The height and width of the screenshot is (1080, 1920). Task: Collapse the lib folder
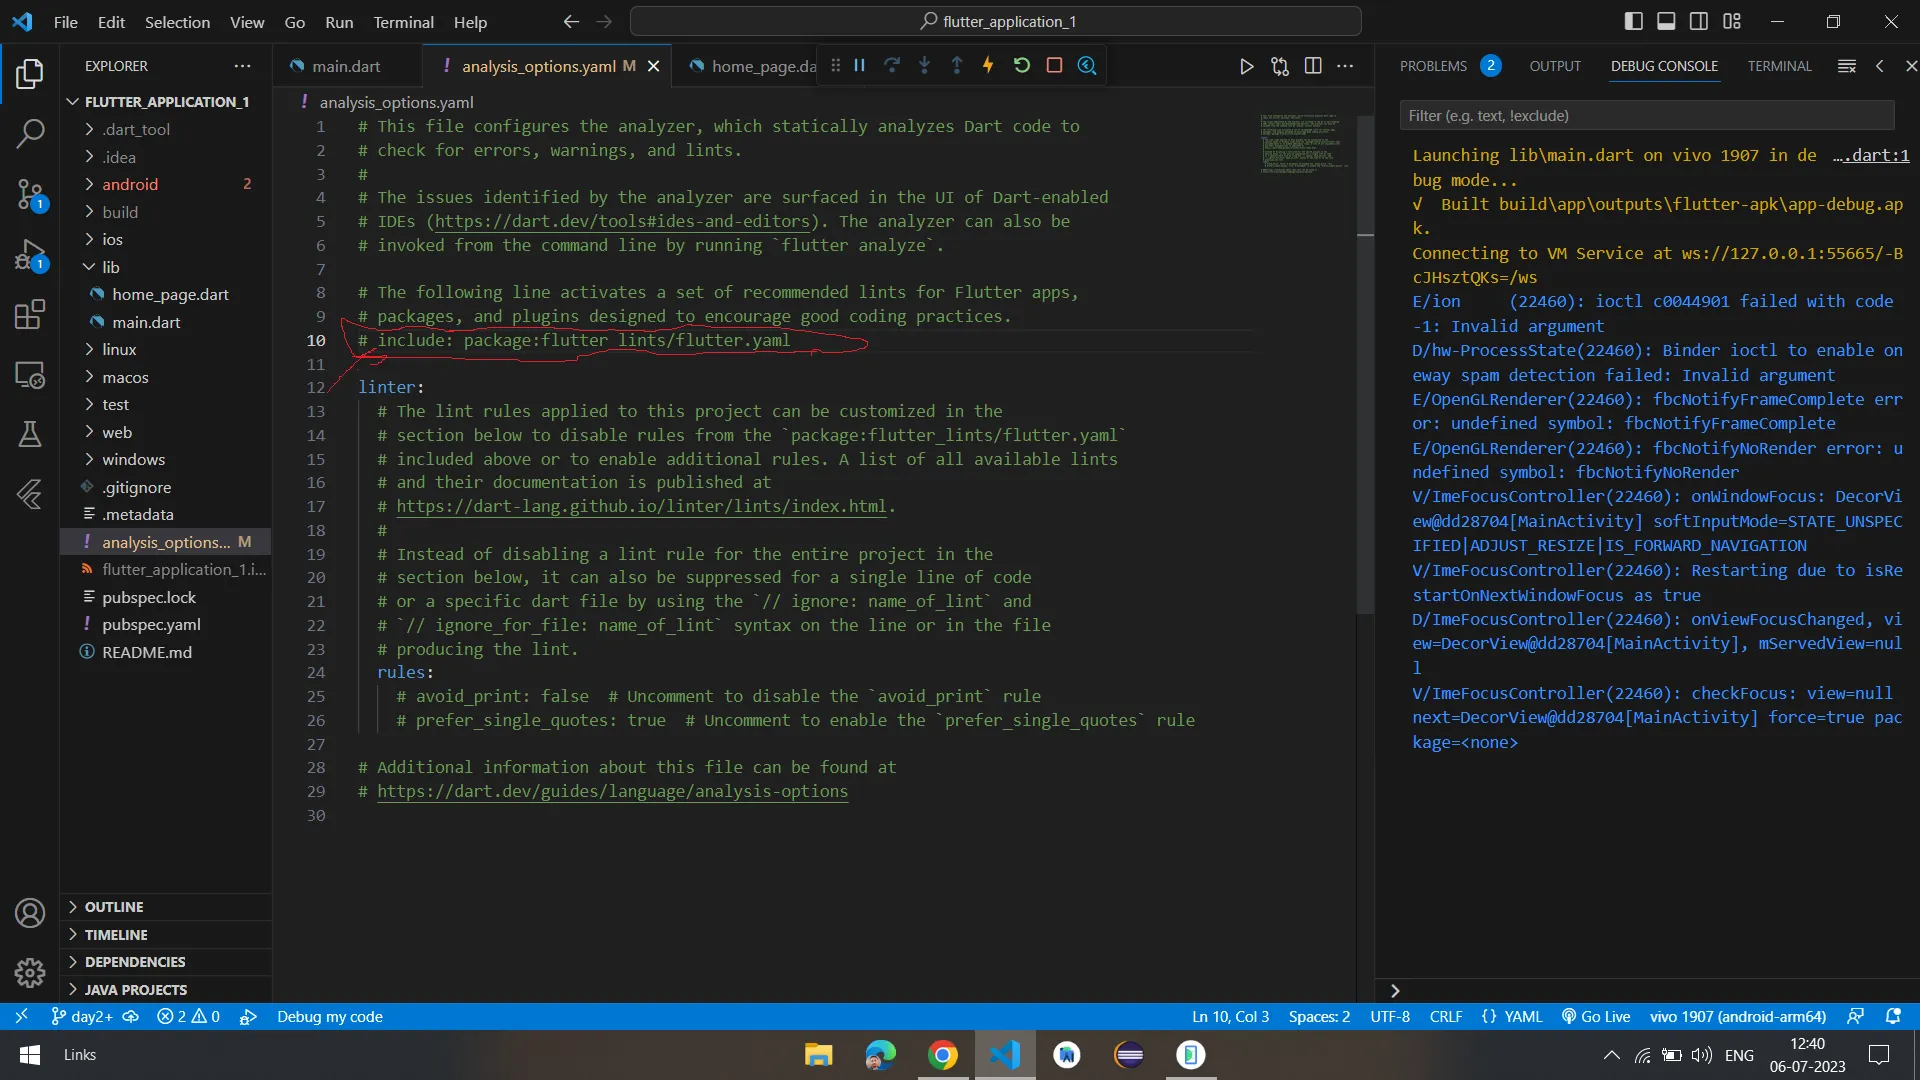[x=110, y=267]
